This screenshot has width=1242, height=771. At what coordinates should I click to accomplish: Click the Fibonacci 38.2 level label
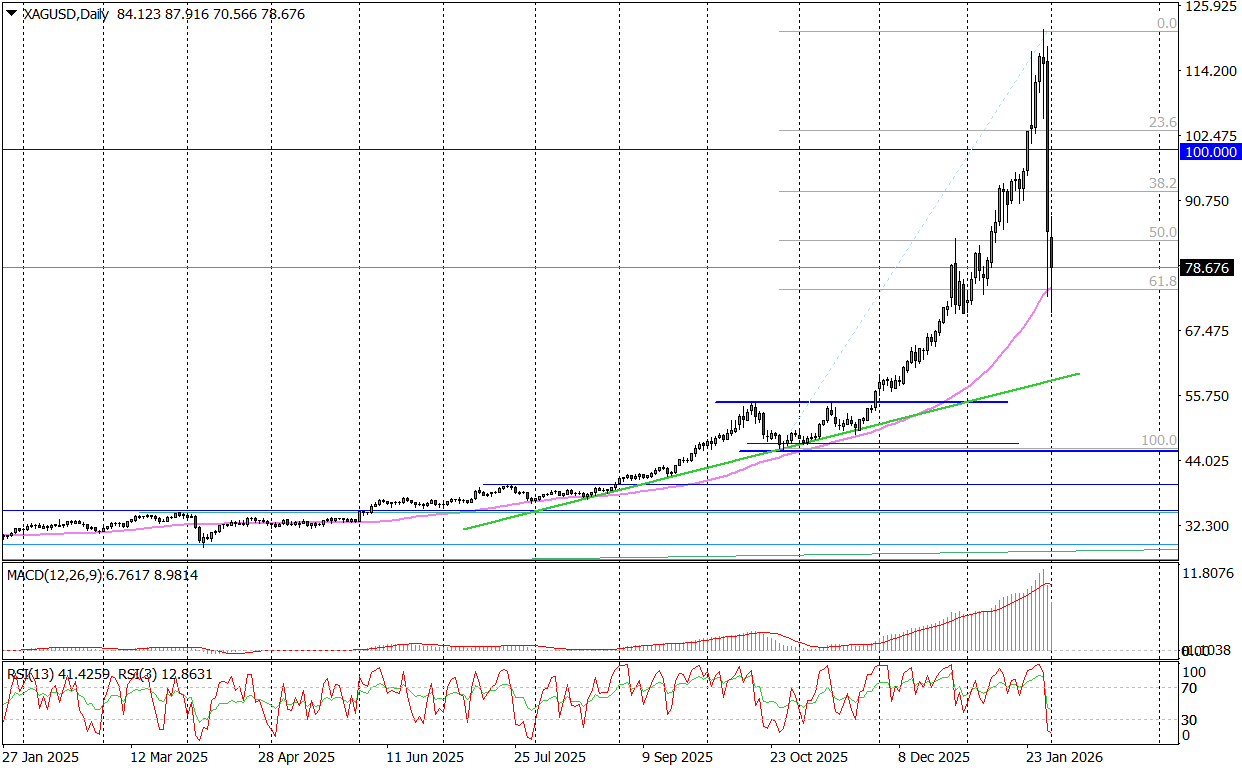pos(1162,184)
